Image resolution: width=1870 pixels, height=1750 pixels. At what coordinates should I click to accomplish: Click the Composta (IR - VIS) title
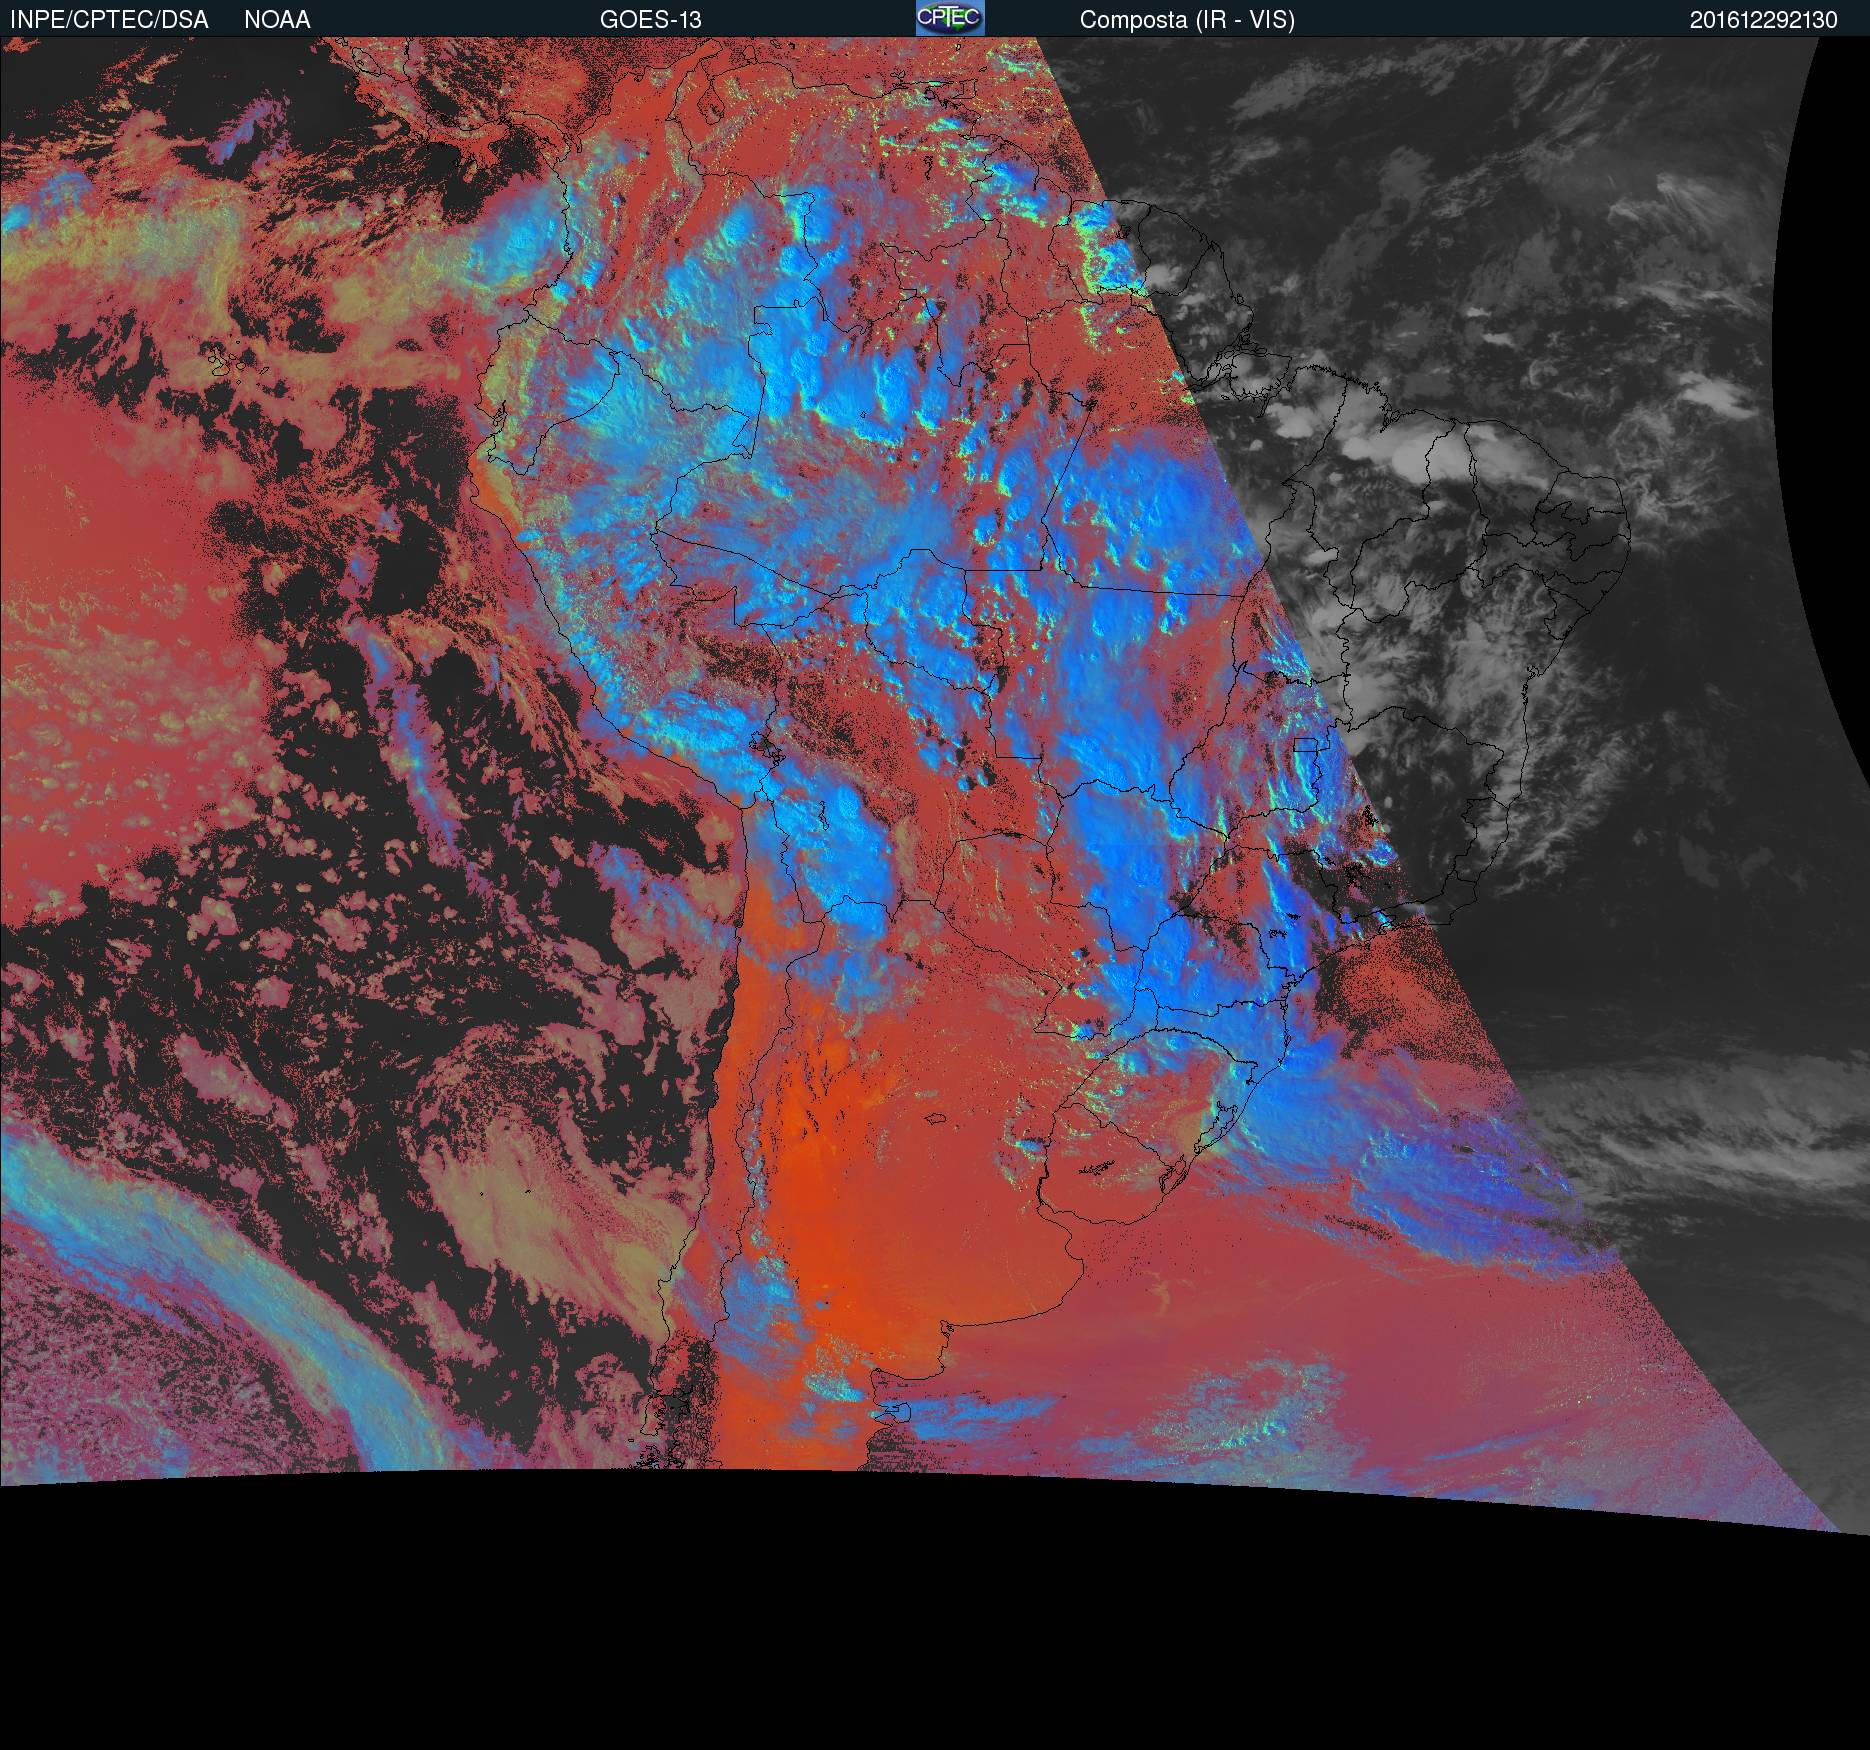click(1187, 20)
